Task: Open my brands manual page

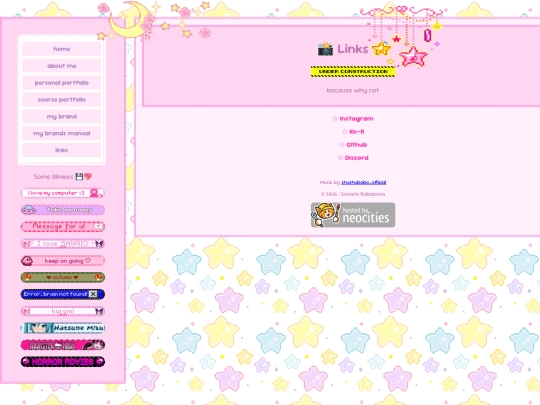Action: pos(62,133)
